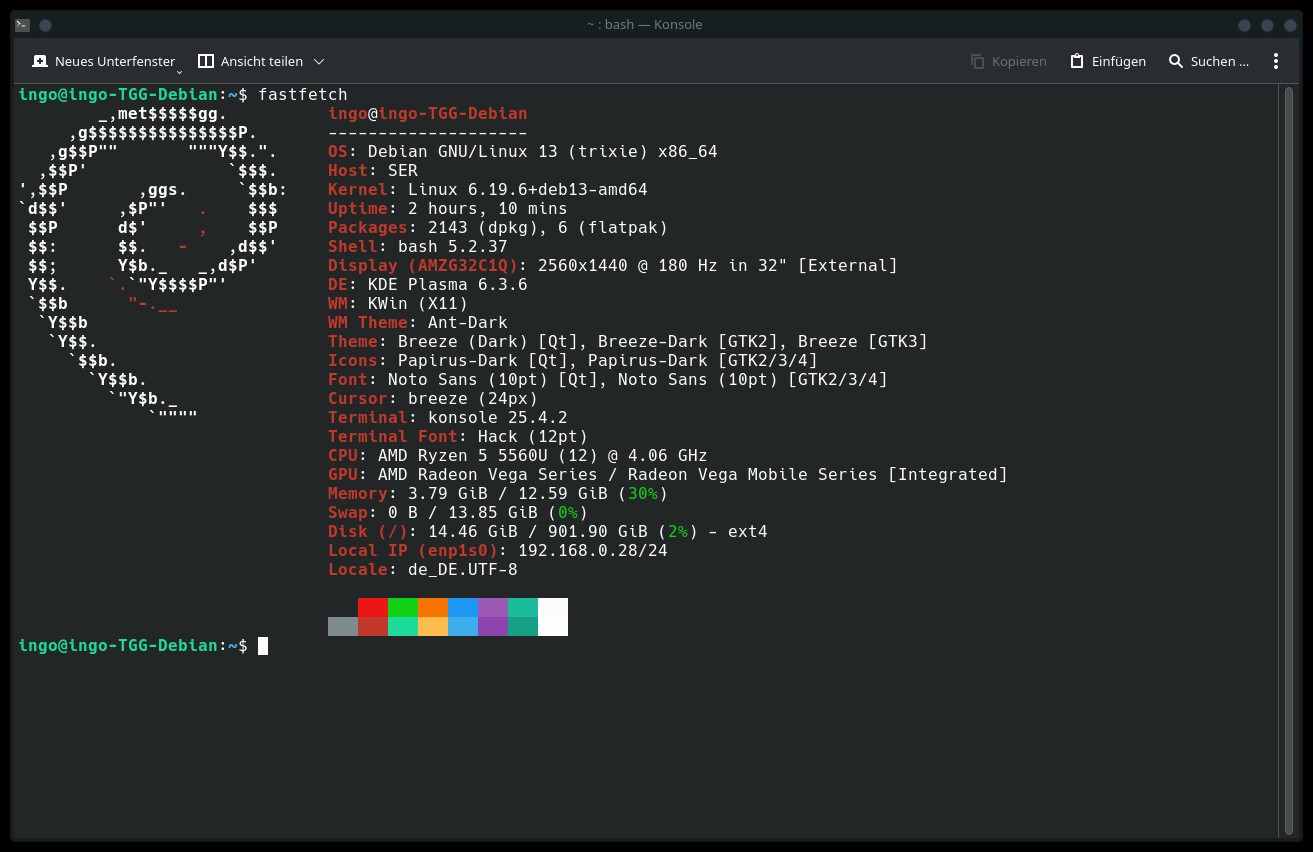Click the Einfügen clipboard paste icon
Screen dimensions: 1313x852
pyautogui.click(x=1077, y=61)
